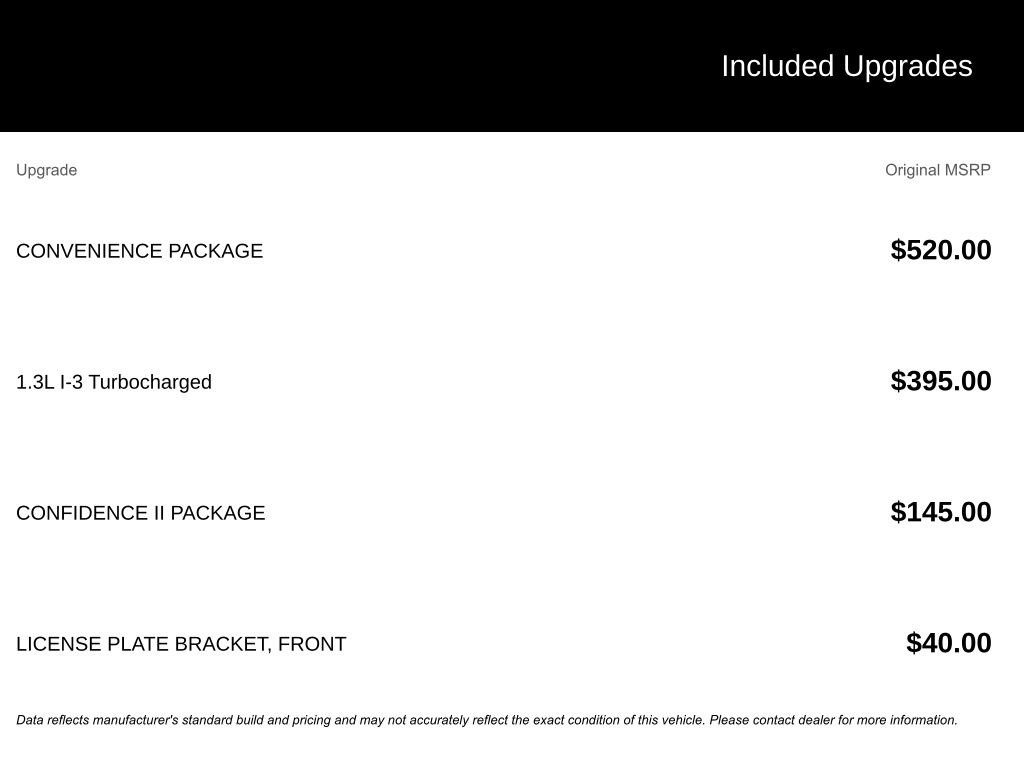Click the Original MSRP column header
This screenshot has width=1024, height=768.
tap(937, 170)
